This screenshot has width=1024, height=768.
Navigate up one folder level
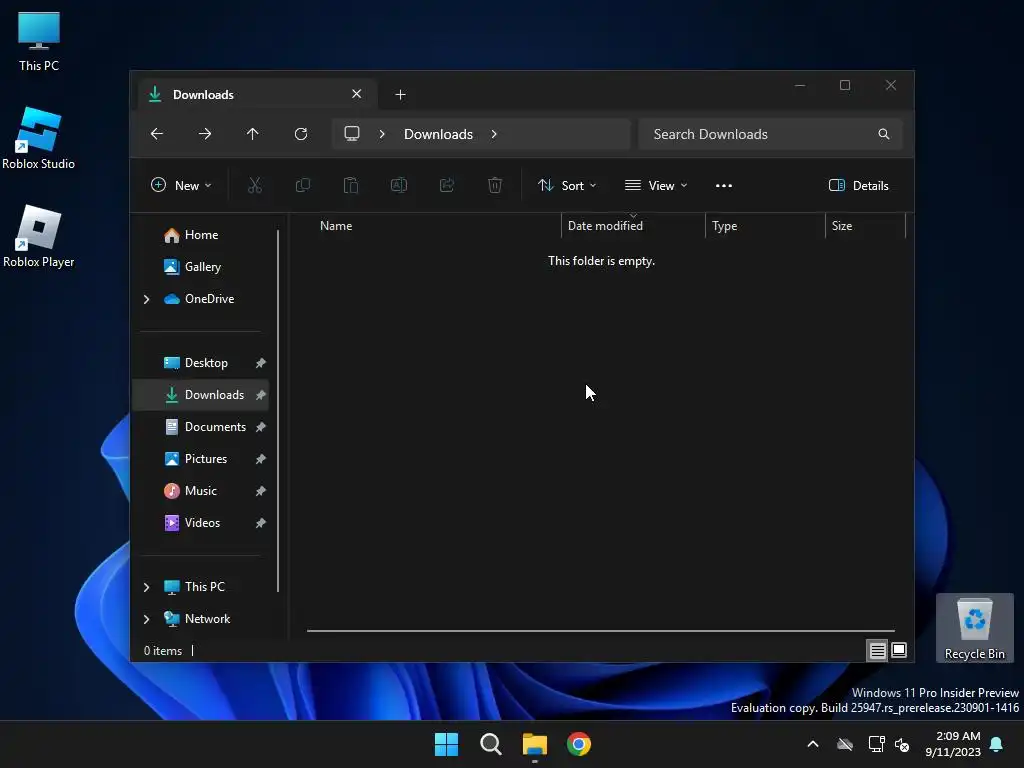pos(253,134)
